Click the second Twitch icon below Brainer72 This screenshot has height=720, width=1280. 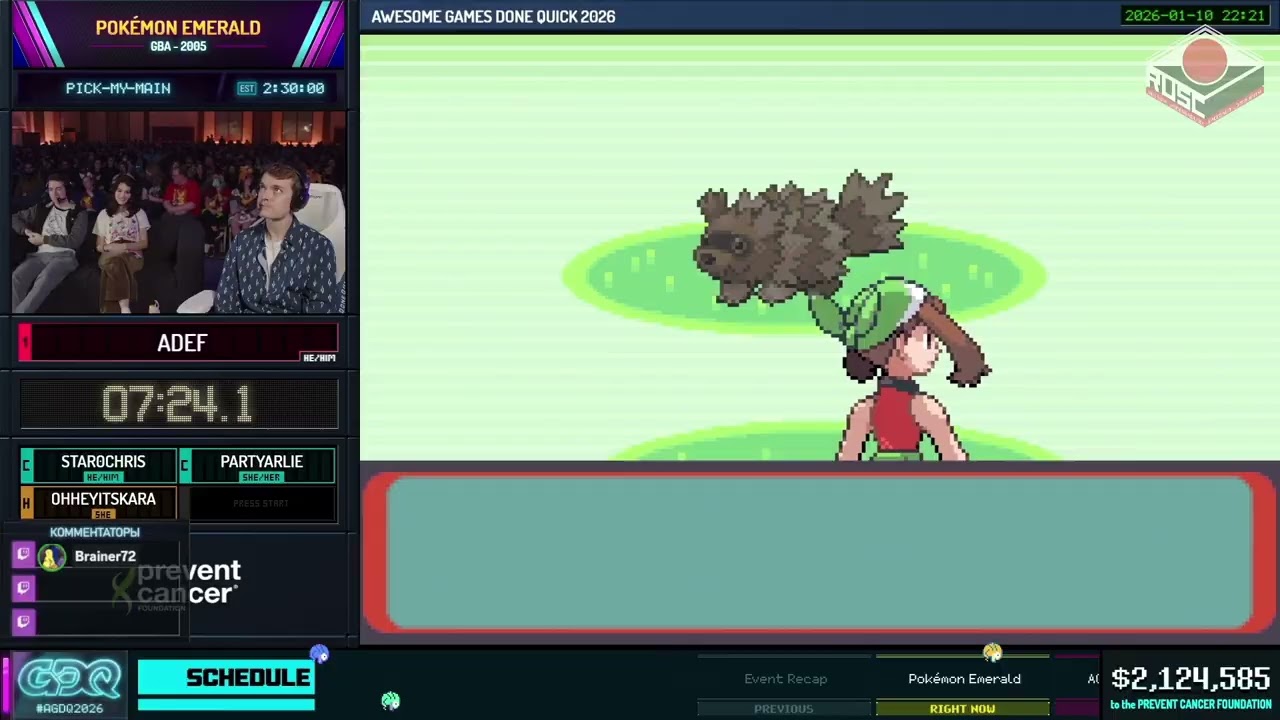[x=24, y=588]
